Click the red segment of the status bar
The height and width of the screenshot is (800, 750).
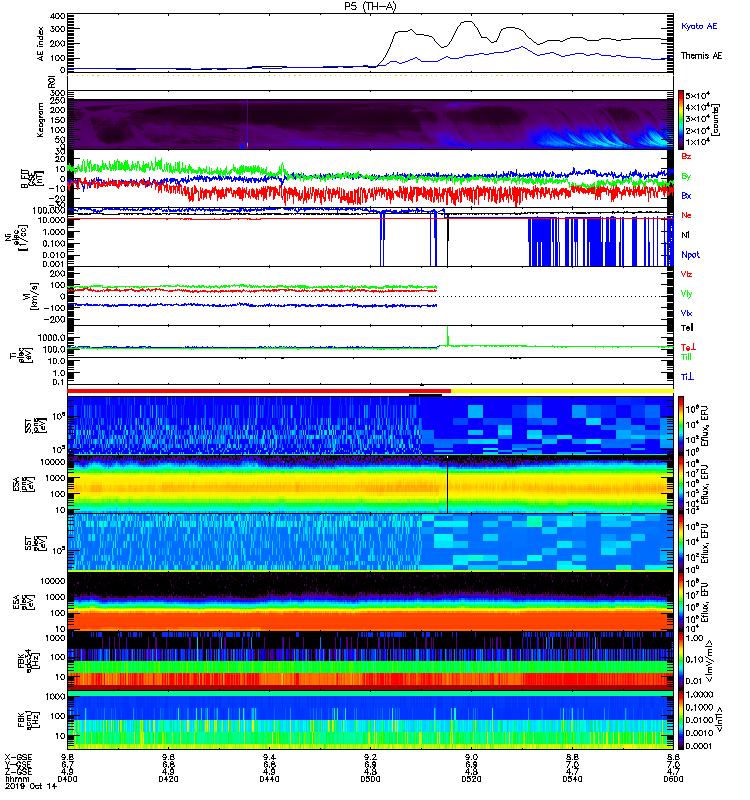click(259, 391)
